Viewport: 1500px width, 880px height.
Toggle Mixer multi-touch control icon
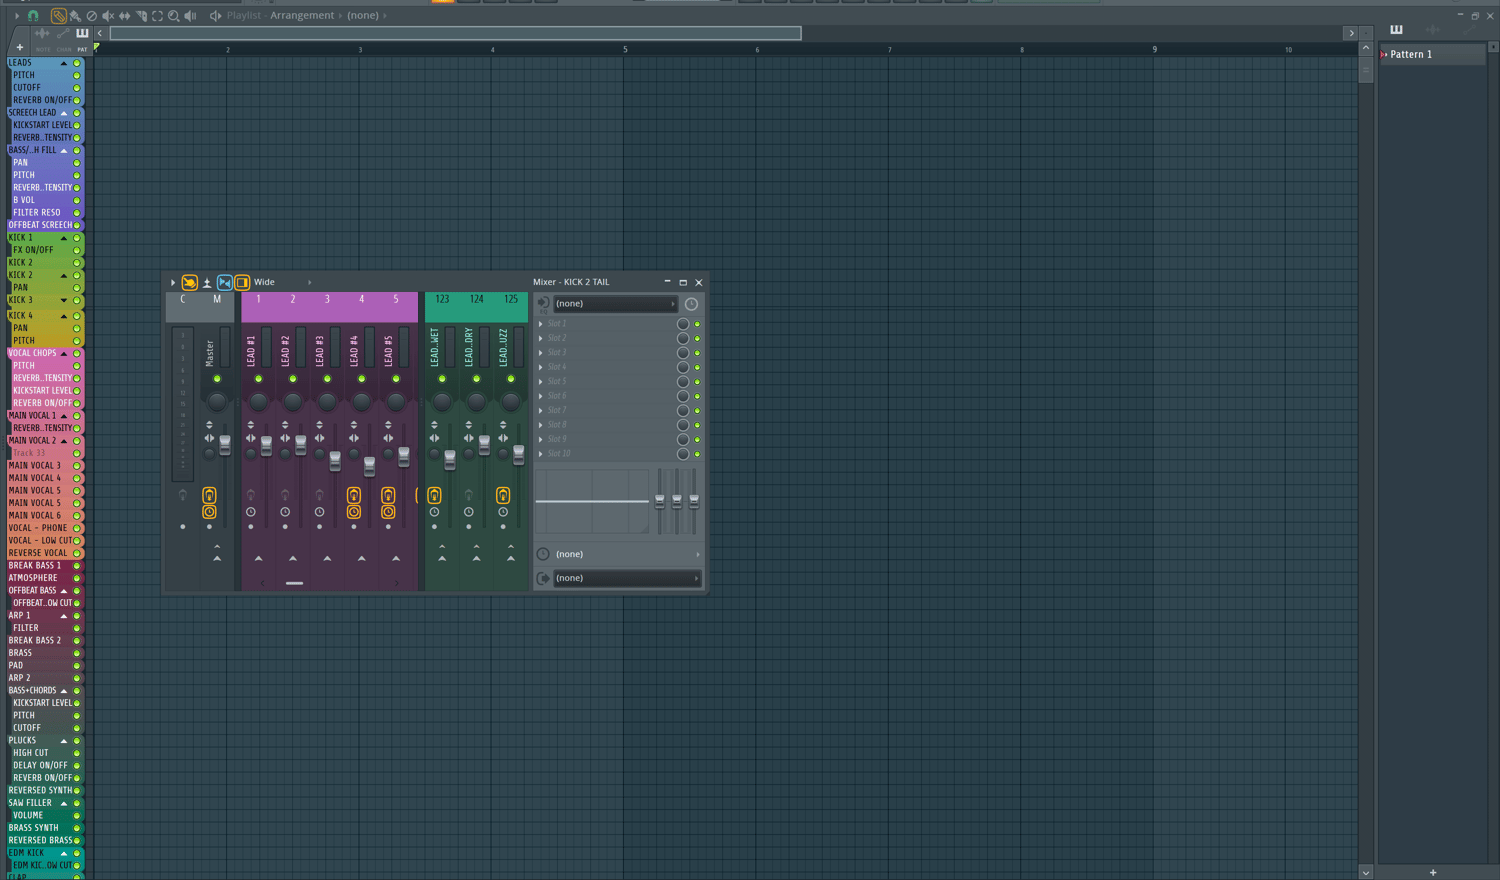point(189,283)
